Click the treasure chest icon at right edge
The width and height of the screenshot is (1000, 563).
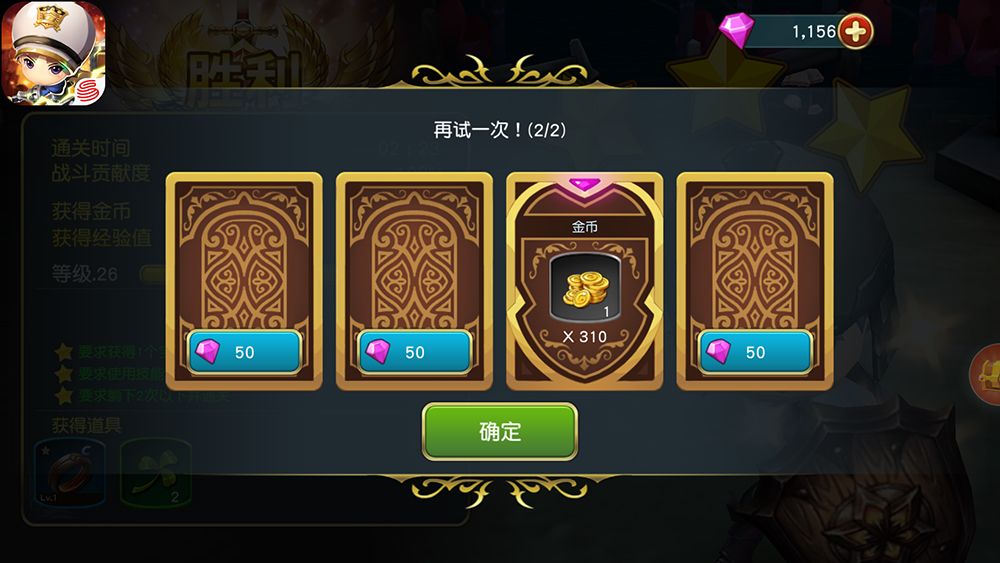[x=985, y=374]
